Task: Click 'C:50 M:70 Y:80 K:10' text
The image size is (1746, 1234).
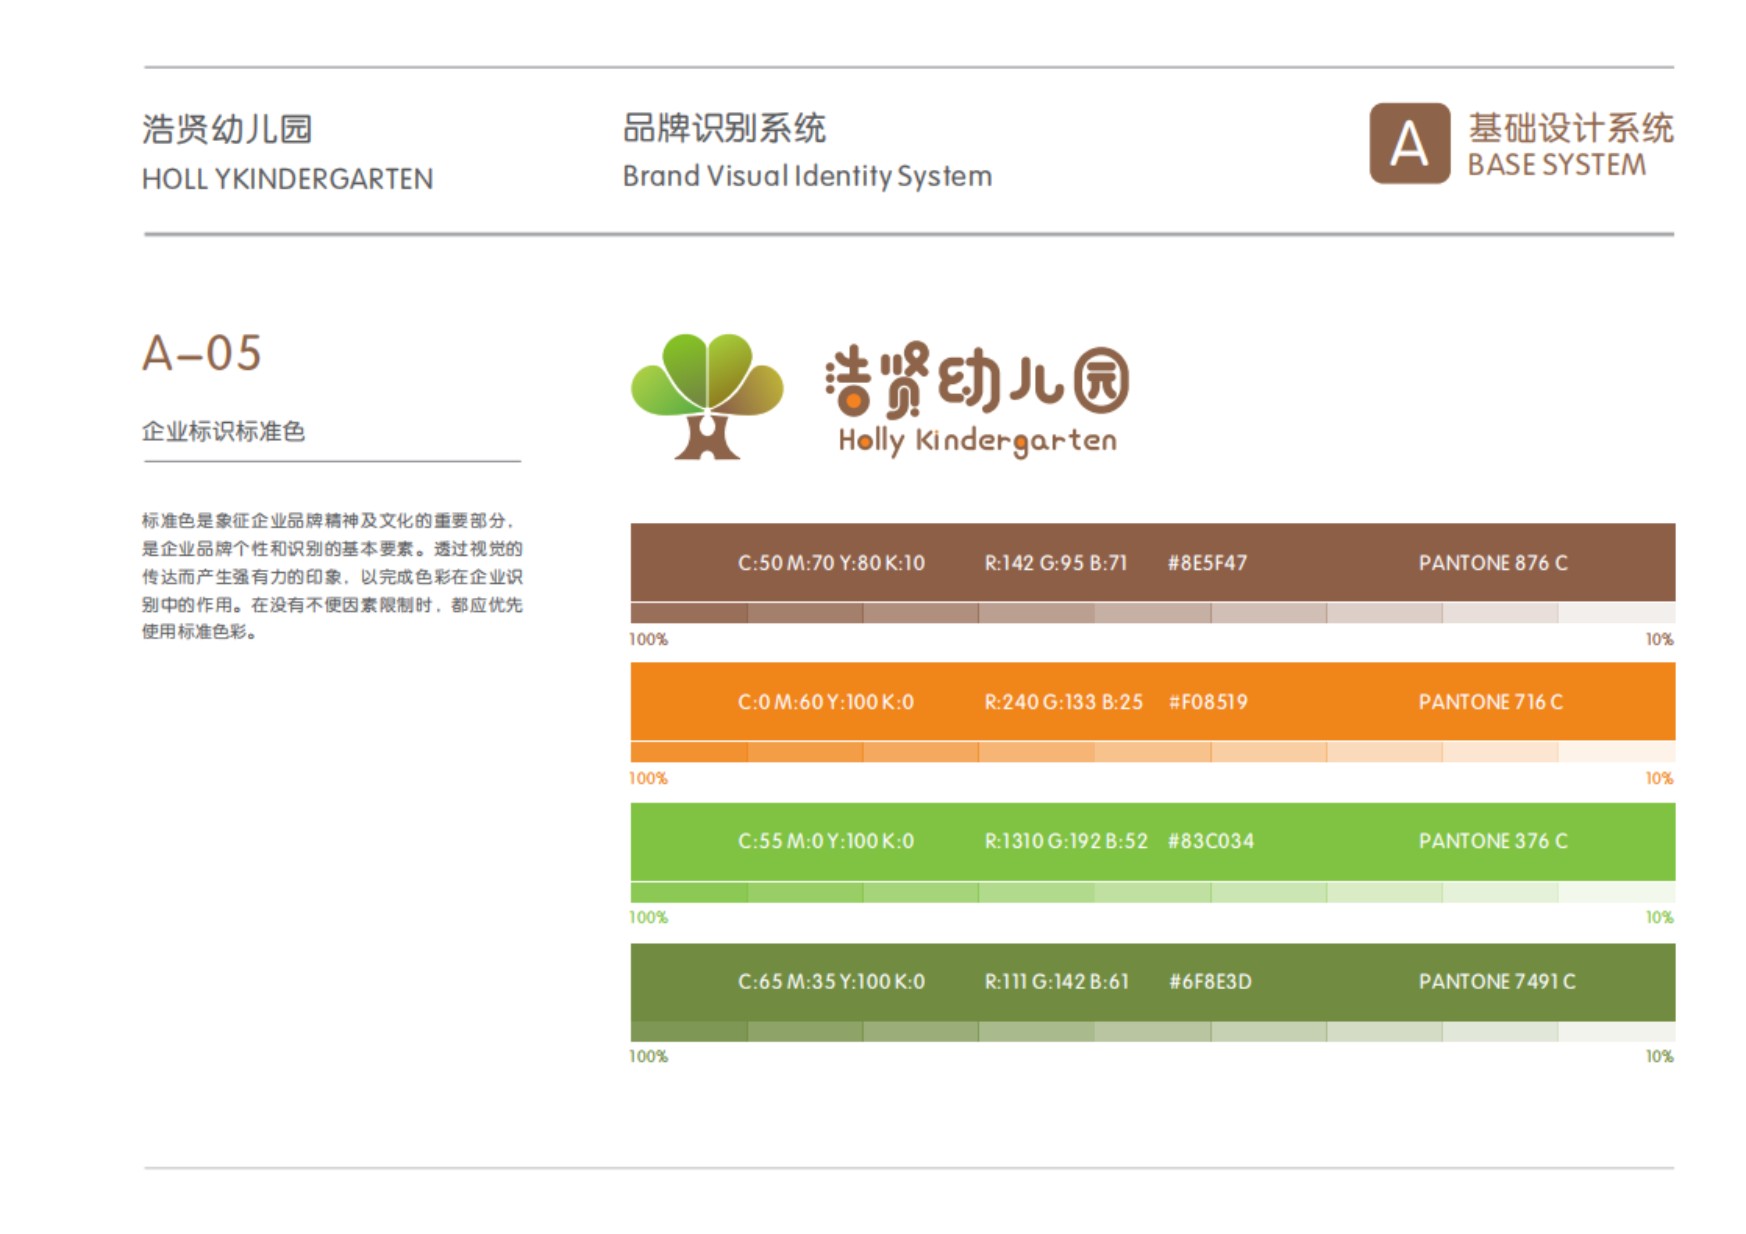Action: point(831,563)
